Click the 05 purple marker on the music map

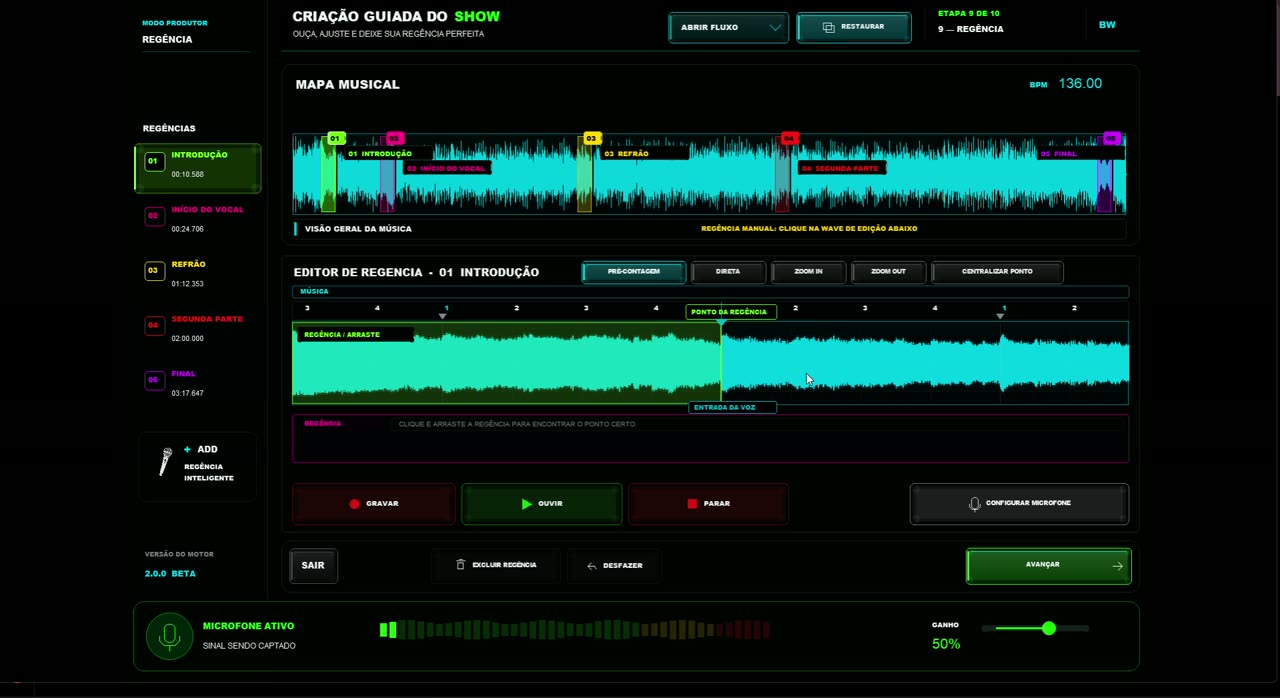click(1111, 139)
